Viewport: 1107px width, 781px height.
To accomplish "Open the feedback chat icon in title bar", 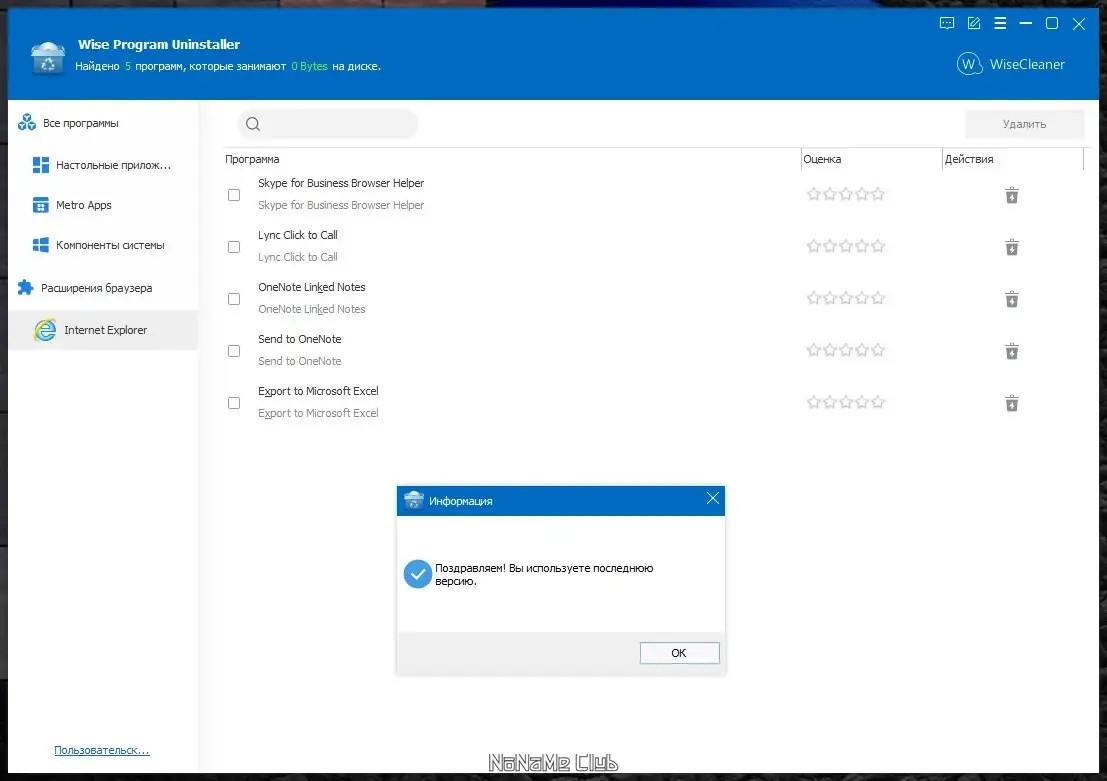I will 947,23.
